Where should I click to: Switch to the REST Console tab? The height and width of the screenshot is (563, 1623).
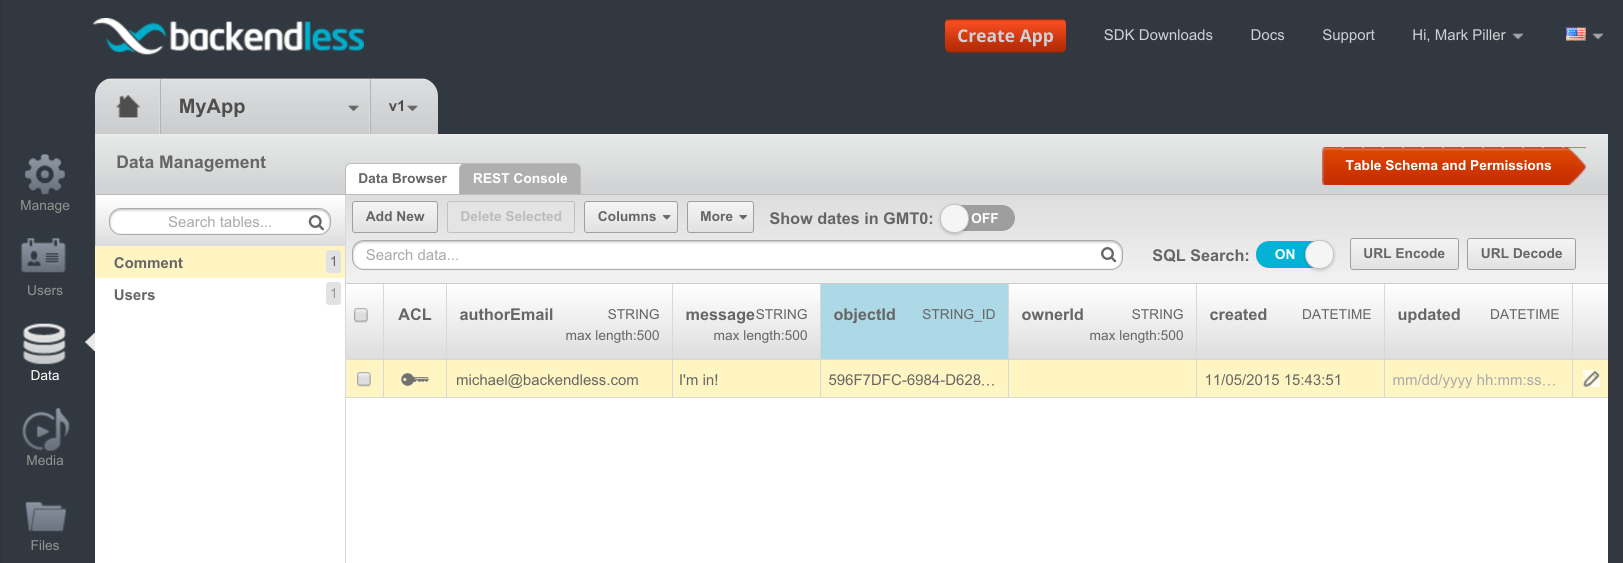tap(520, 178)
